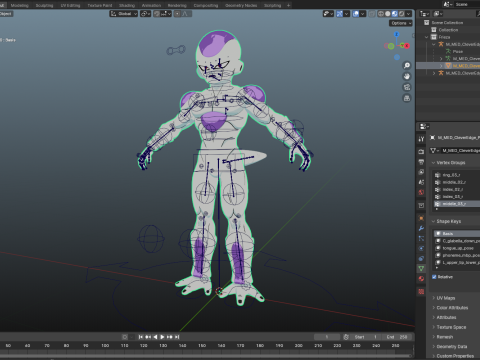
Task: Click the Z axis on navigation gizmo
Action: tap(397, 34)
